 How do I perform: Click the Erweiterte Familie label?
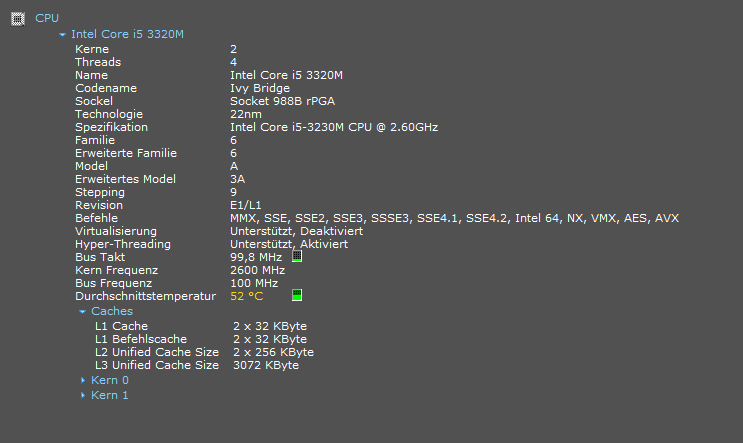click(126, 153)
